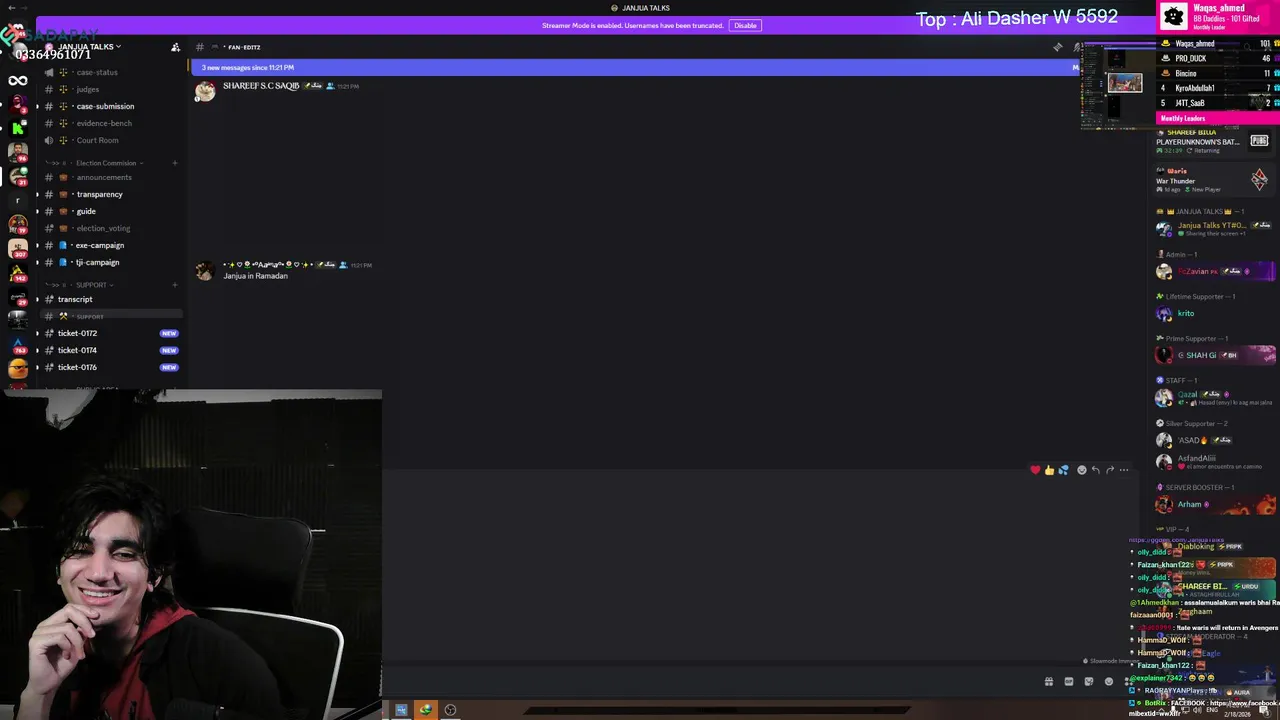1280x720 pixels.
Task: Open the ticket-0172 channel
Action: 77,333
